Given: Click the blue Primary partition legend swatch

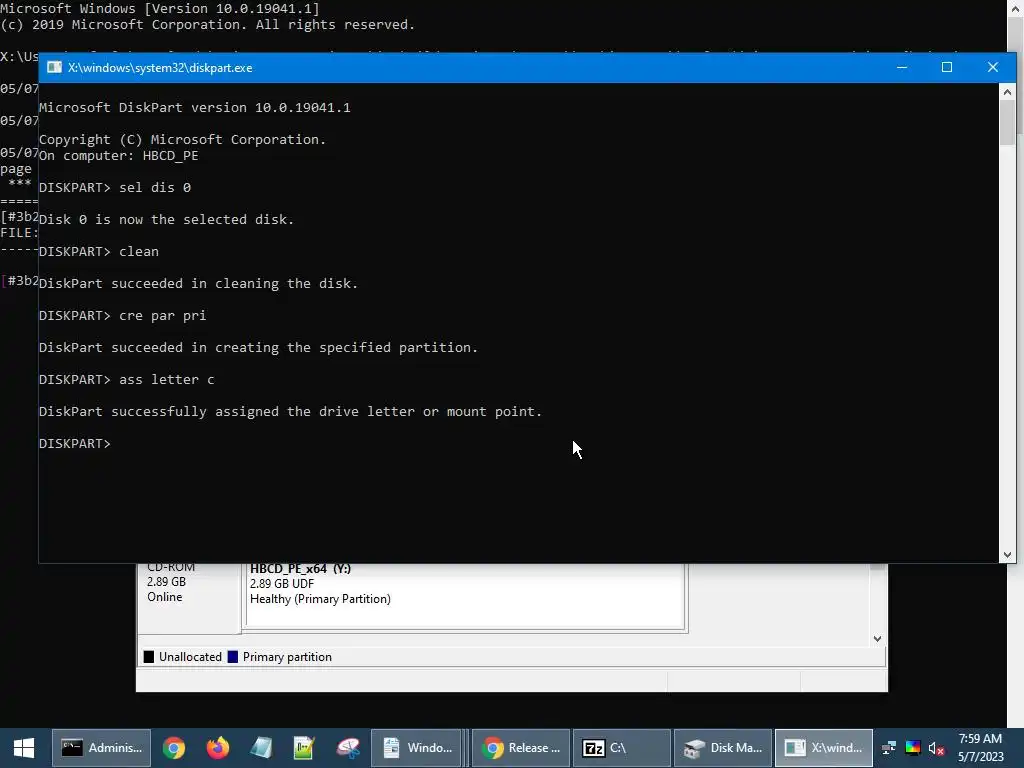Looking at the screenshot, I should click(232, 657).
